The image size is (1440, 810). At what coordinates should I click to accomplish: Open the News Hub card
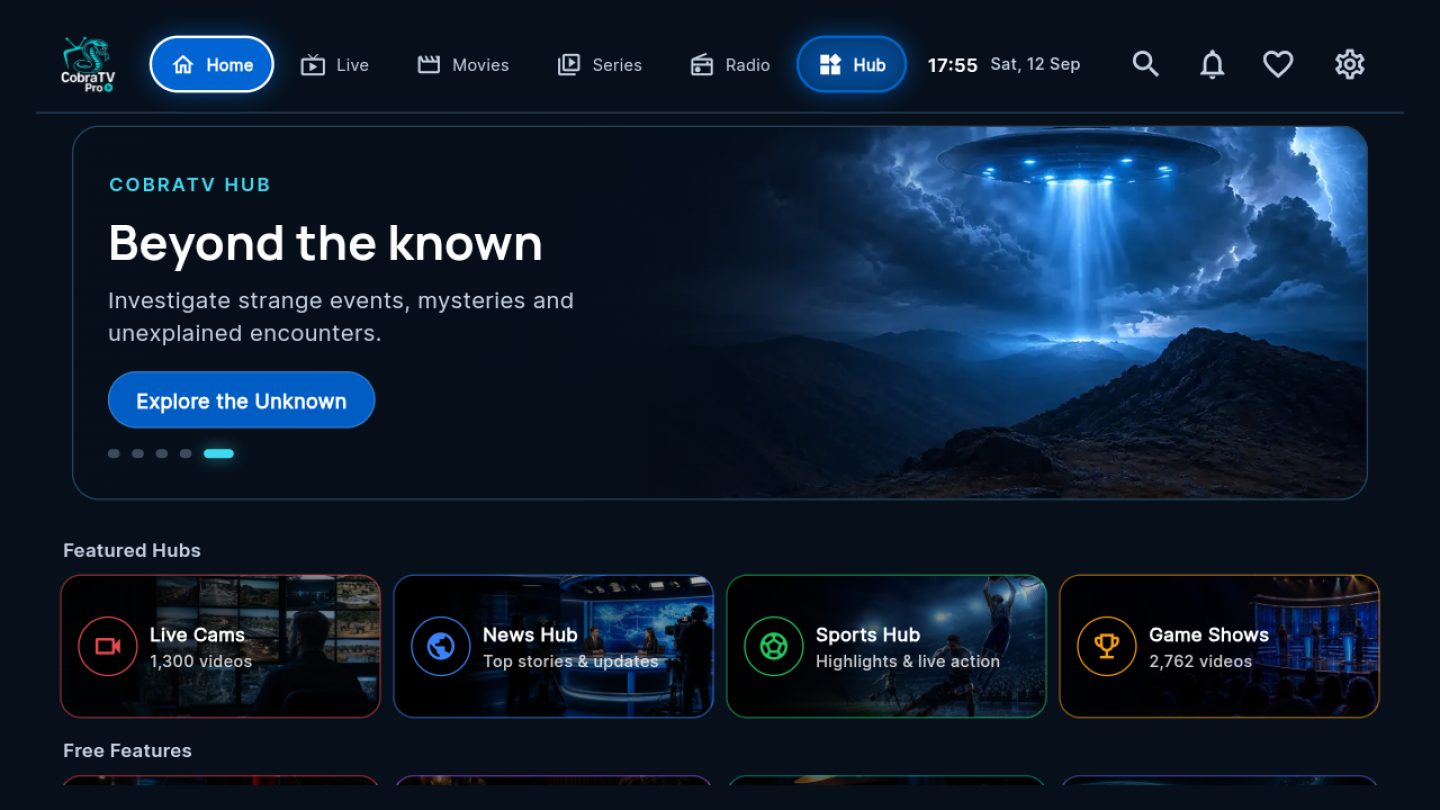click(x=554, y=646)
